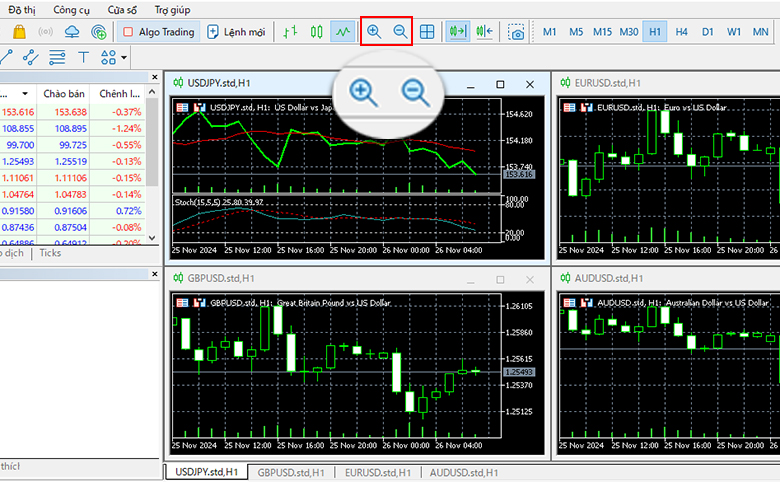Click one-click trading icon in USDJPY chart
Viewport: 780px width, 482px height.
coord(183,107)
